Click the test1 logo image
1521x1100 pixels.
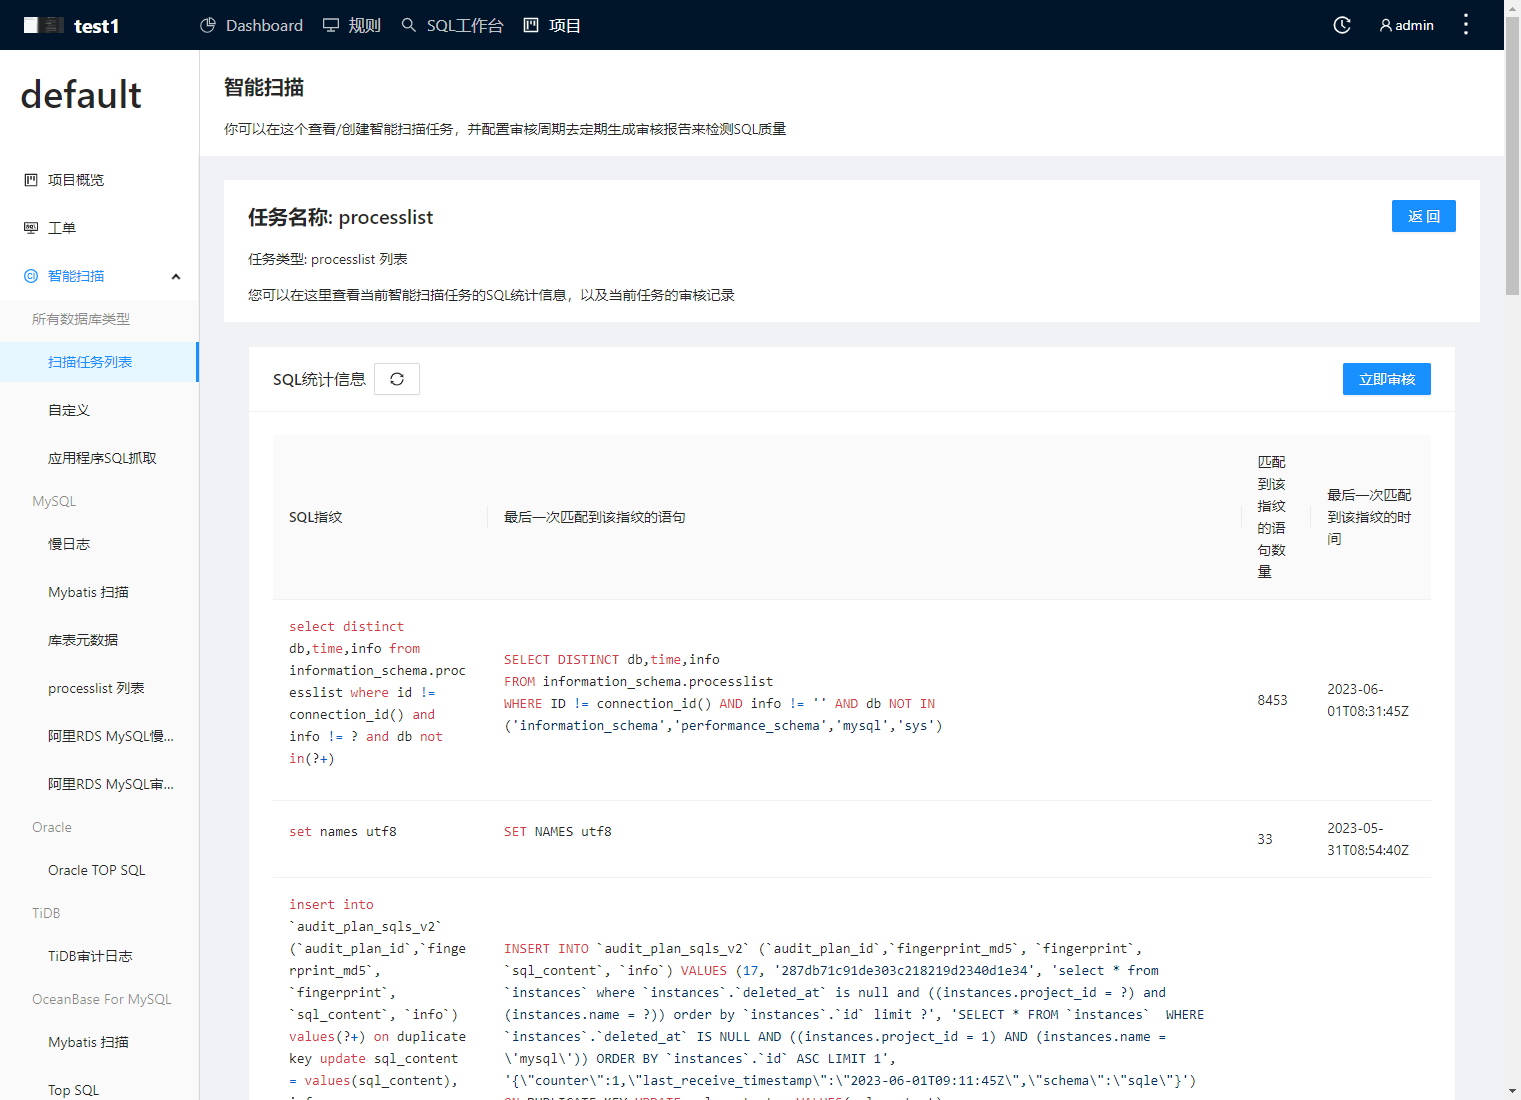coord(44,25)
